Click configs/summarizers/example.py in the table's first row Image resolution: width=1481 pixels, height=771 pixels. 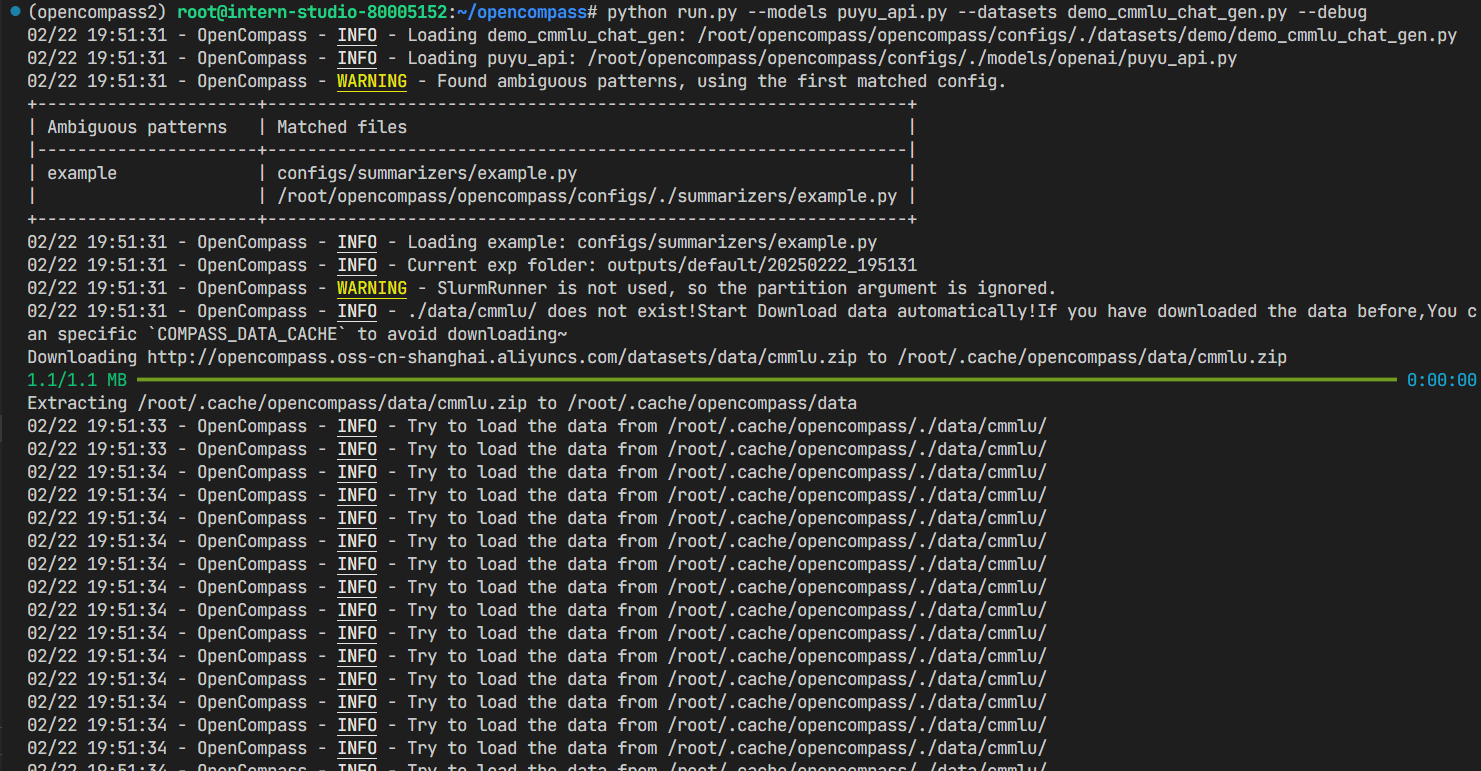pyautogui.click(x=427, y=173)
